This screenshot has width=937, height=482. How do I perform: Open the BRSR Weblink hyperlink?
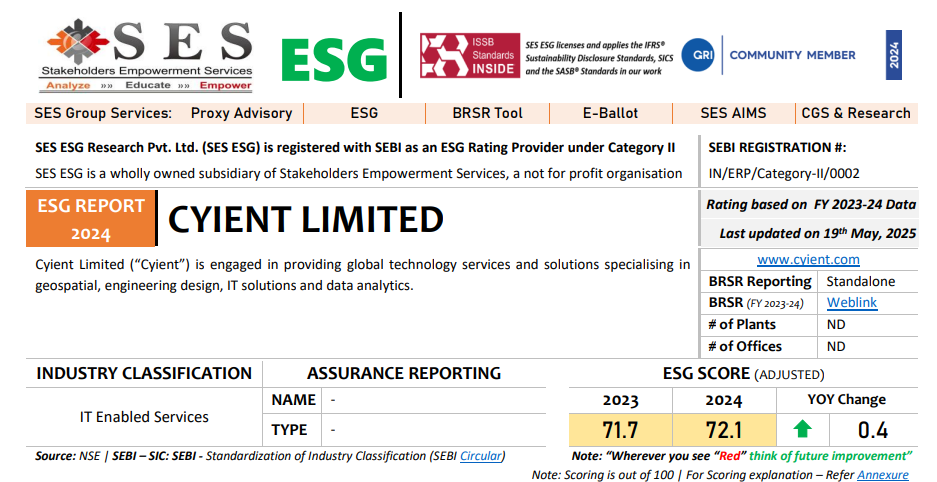click(x=852, y=302)
